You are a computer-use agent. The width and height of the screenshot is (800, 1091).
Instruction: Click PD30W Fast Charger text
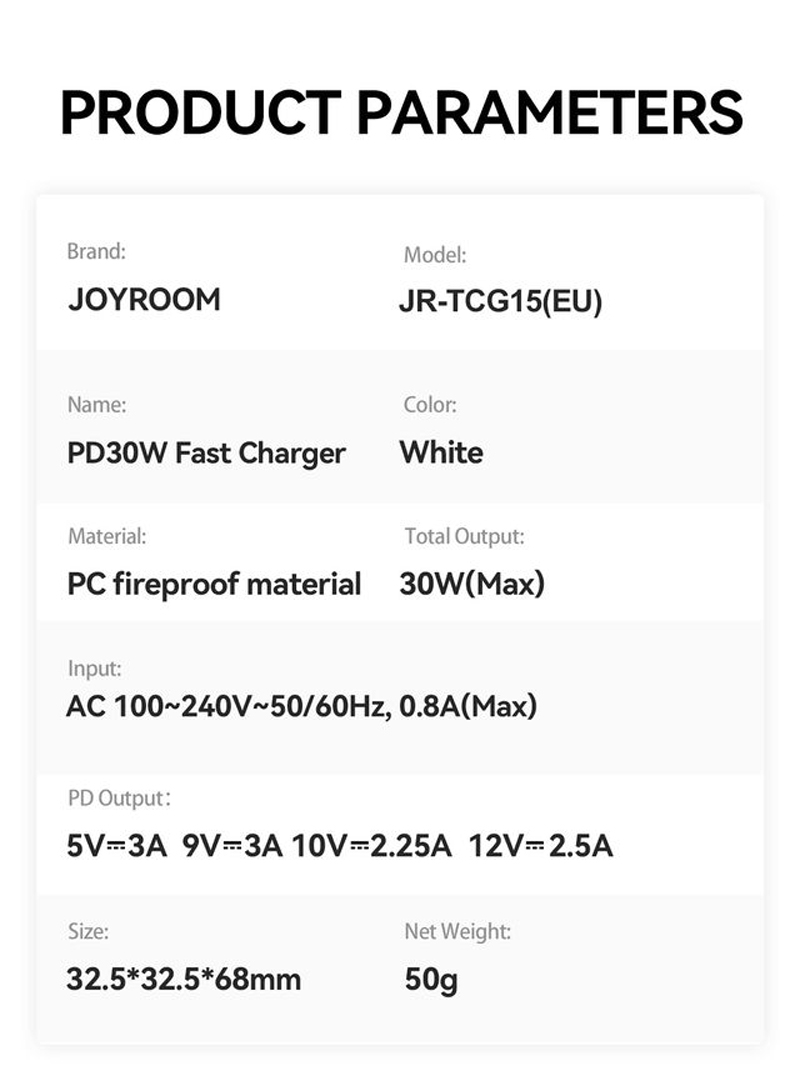point(206,454)
